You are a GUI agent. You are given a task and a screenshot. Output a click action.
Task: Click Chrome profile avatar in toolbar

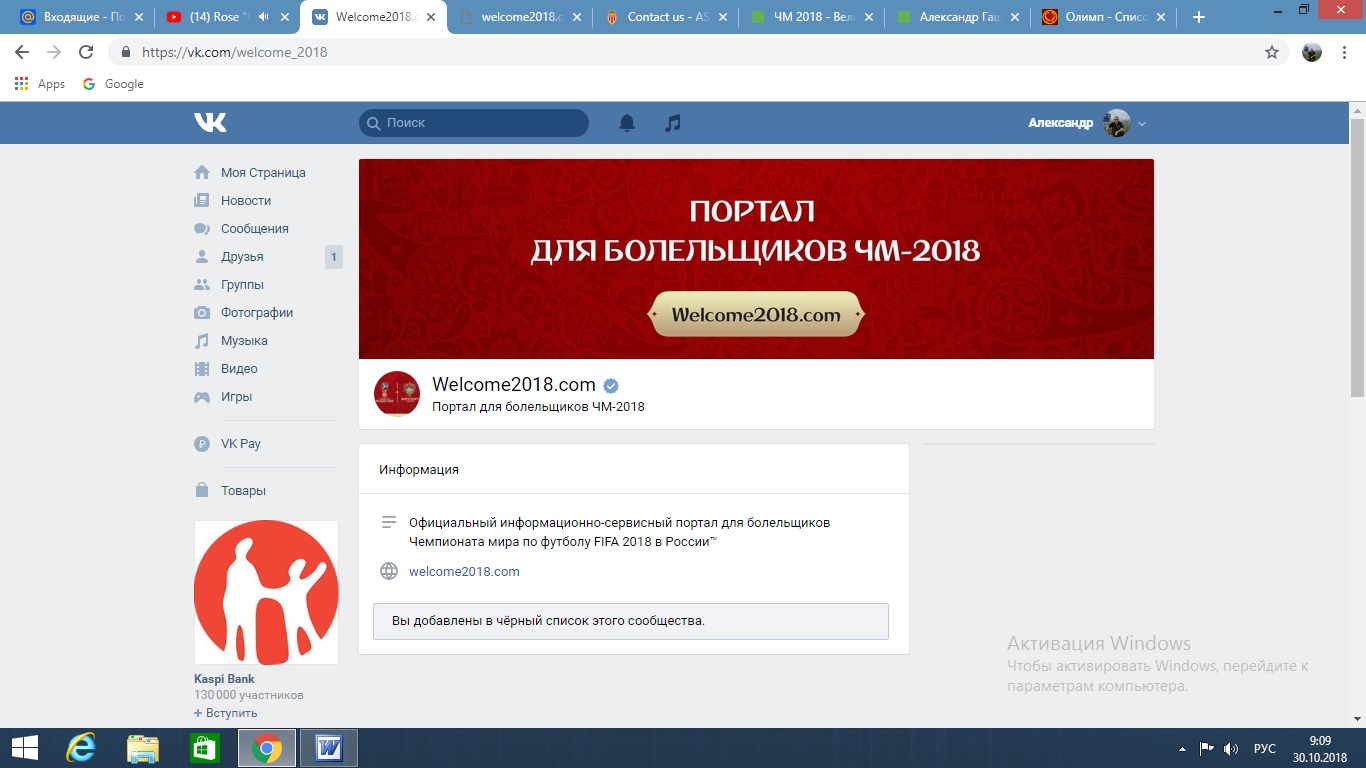click(x=1312, y=52)
